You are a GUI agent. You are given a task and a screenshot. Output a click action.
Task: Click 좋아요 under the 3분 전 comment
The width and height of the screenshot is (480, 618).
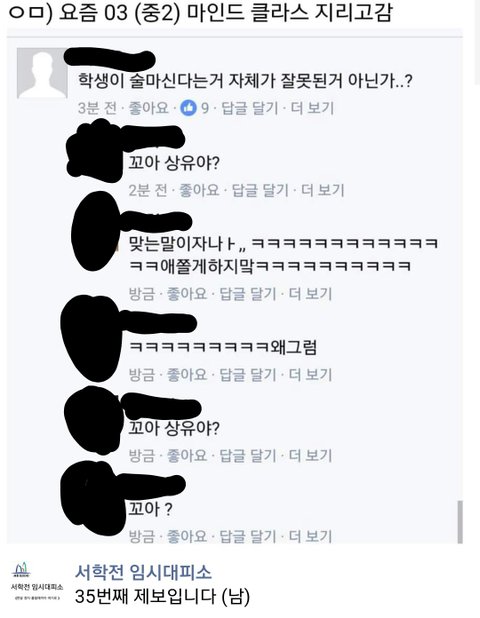(149, 108)
